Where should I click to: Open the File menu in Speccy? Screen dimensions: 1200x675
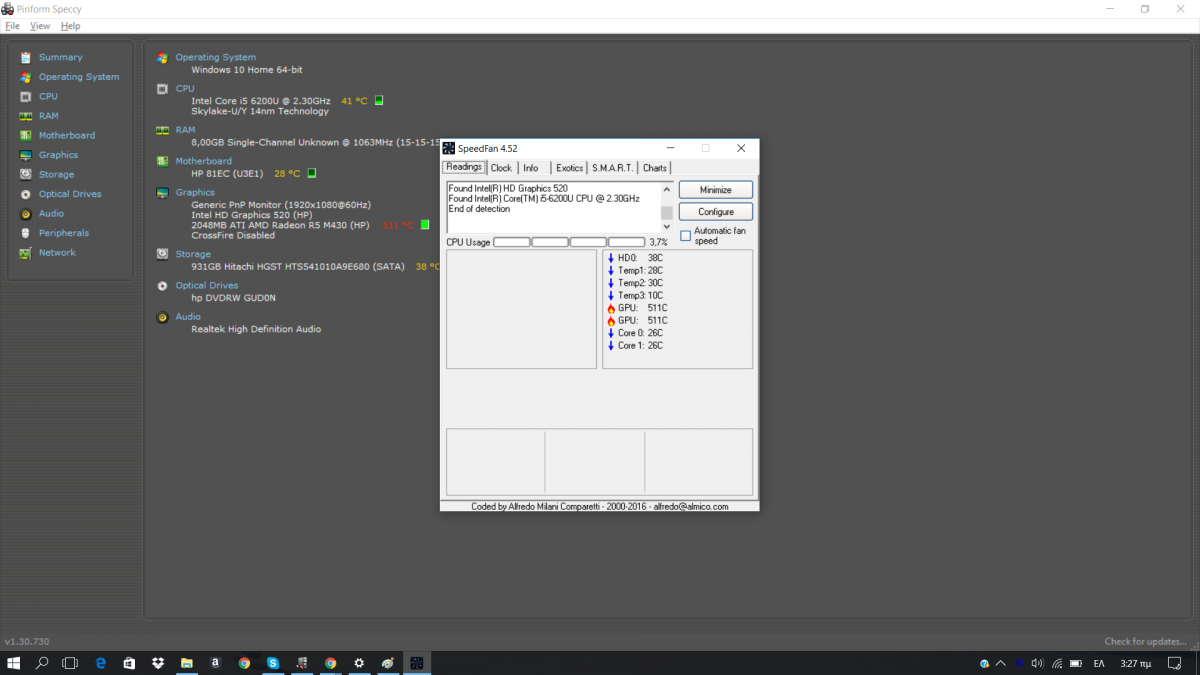(x=12, y=26)
